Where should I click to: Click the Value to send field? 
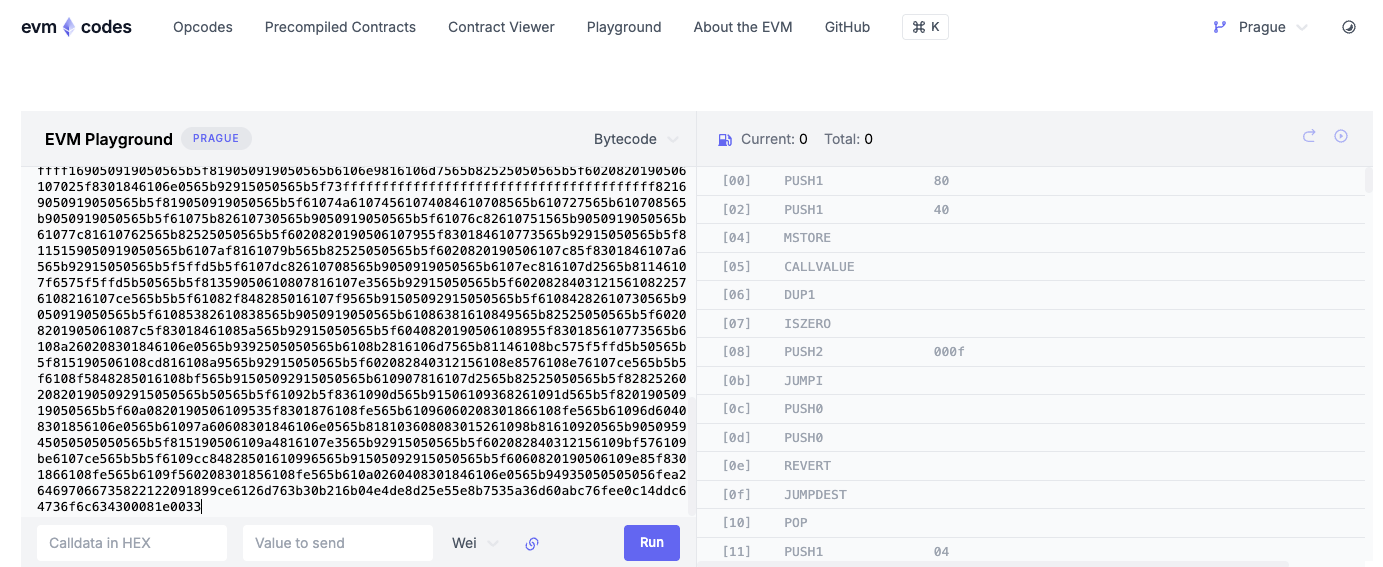(x=338, y=543)
